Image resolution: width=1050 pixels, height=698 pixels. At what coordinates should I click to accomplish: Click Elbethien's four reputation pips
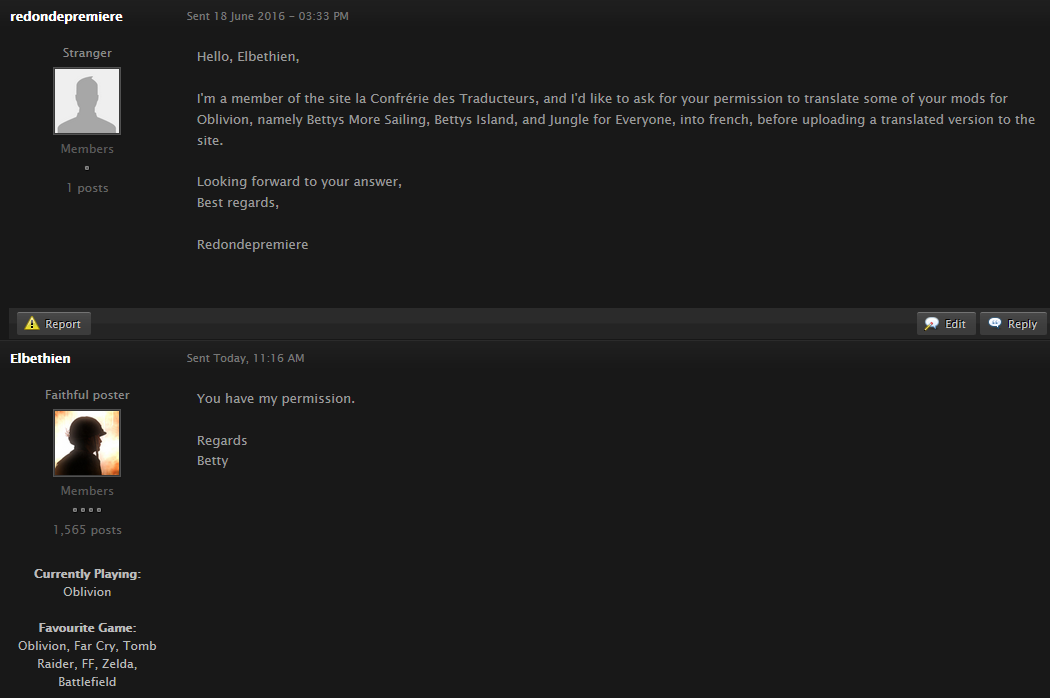click(x=87, y=510)
